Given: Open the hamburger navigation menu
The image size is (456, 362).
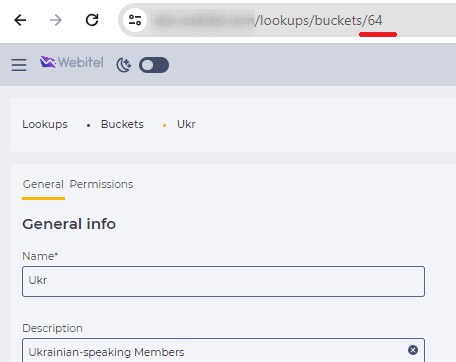Looking at the screenshot, I should (x=19, y=65).
